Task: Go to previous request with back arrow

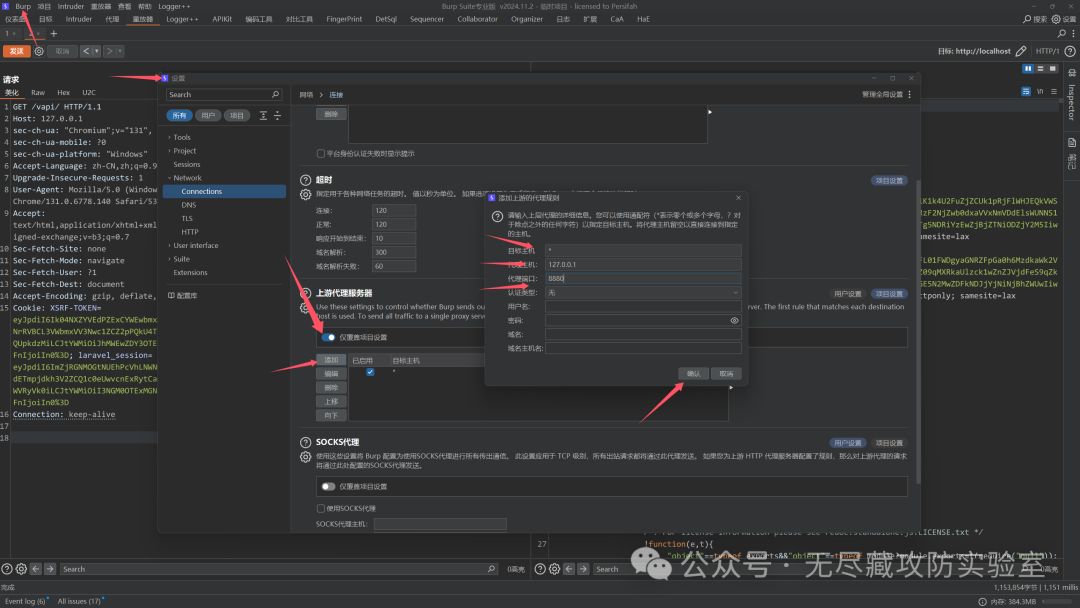Action: (x=86, y=51)
